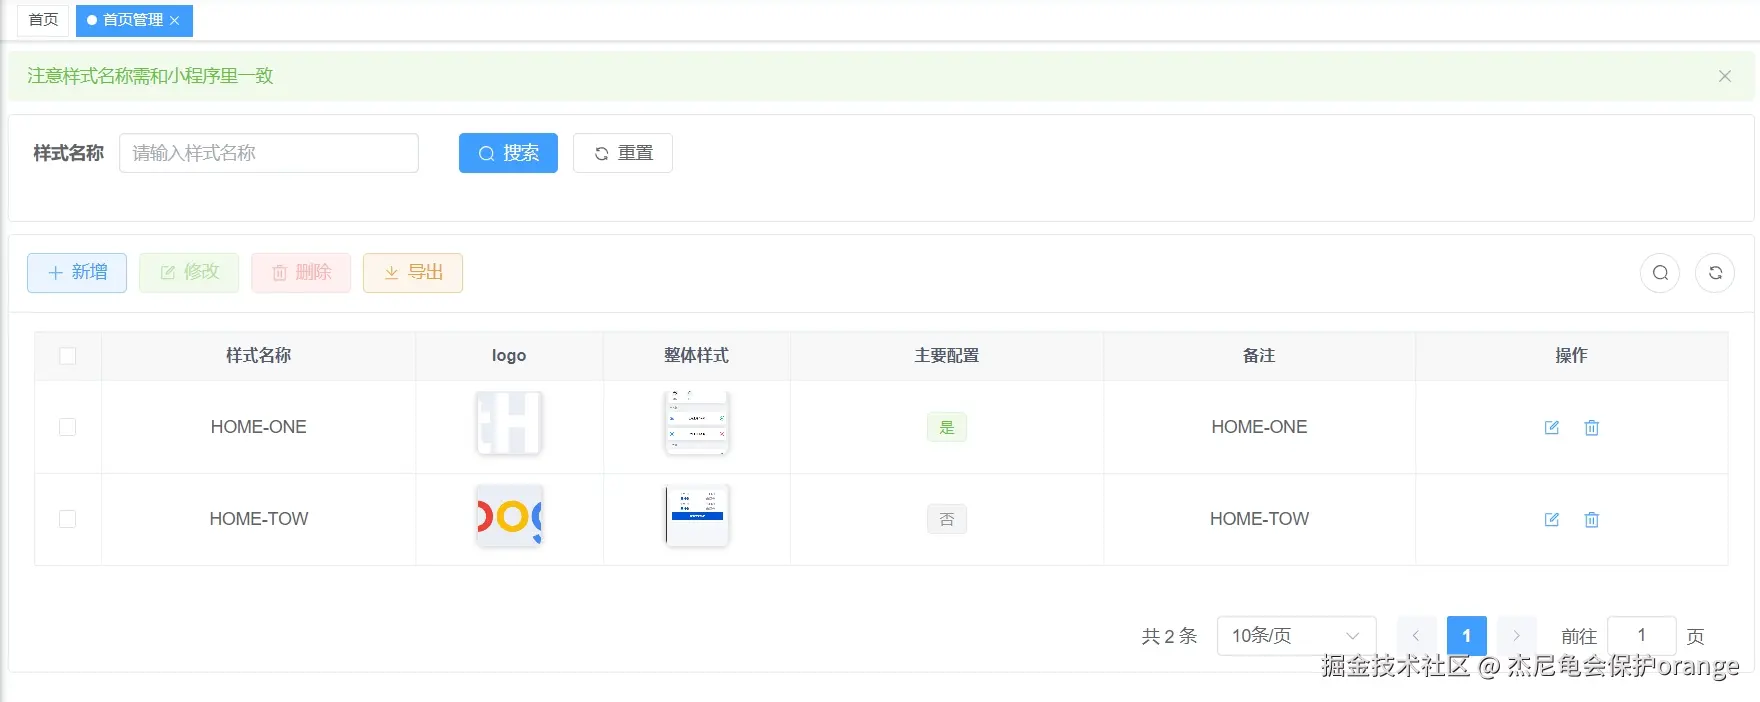Go to the next page arrow
1760x702 pixels.
coord(1517,636)
